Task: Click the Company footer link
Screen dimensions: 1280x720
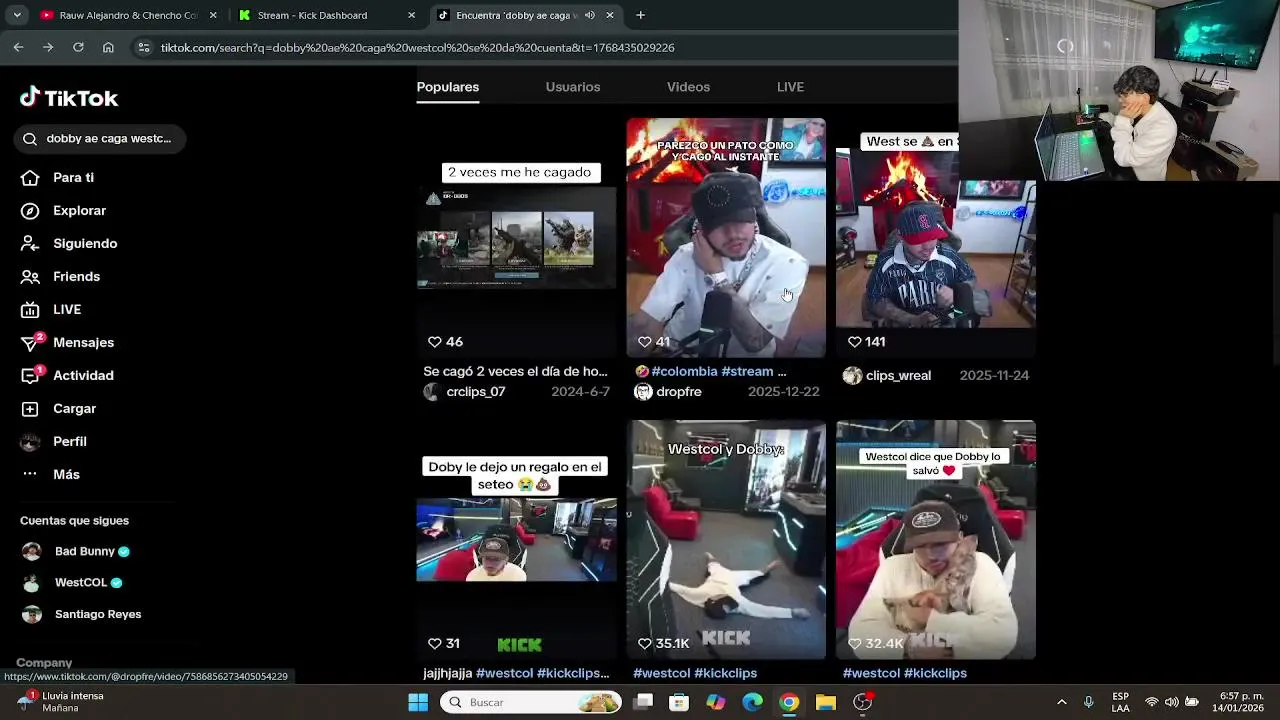Action: click(x=44, y=663)
